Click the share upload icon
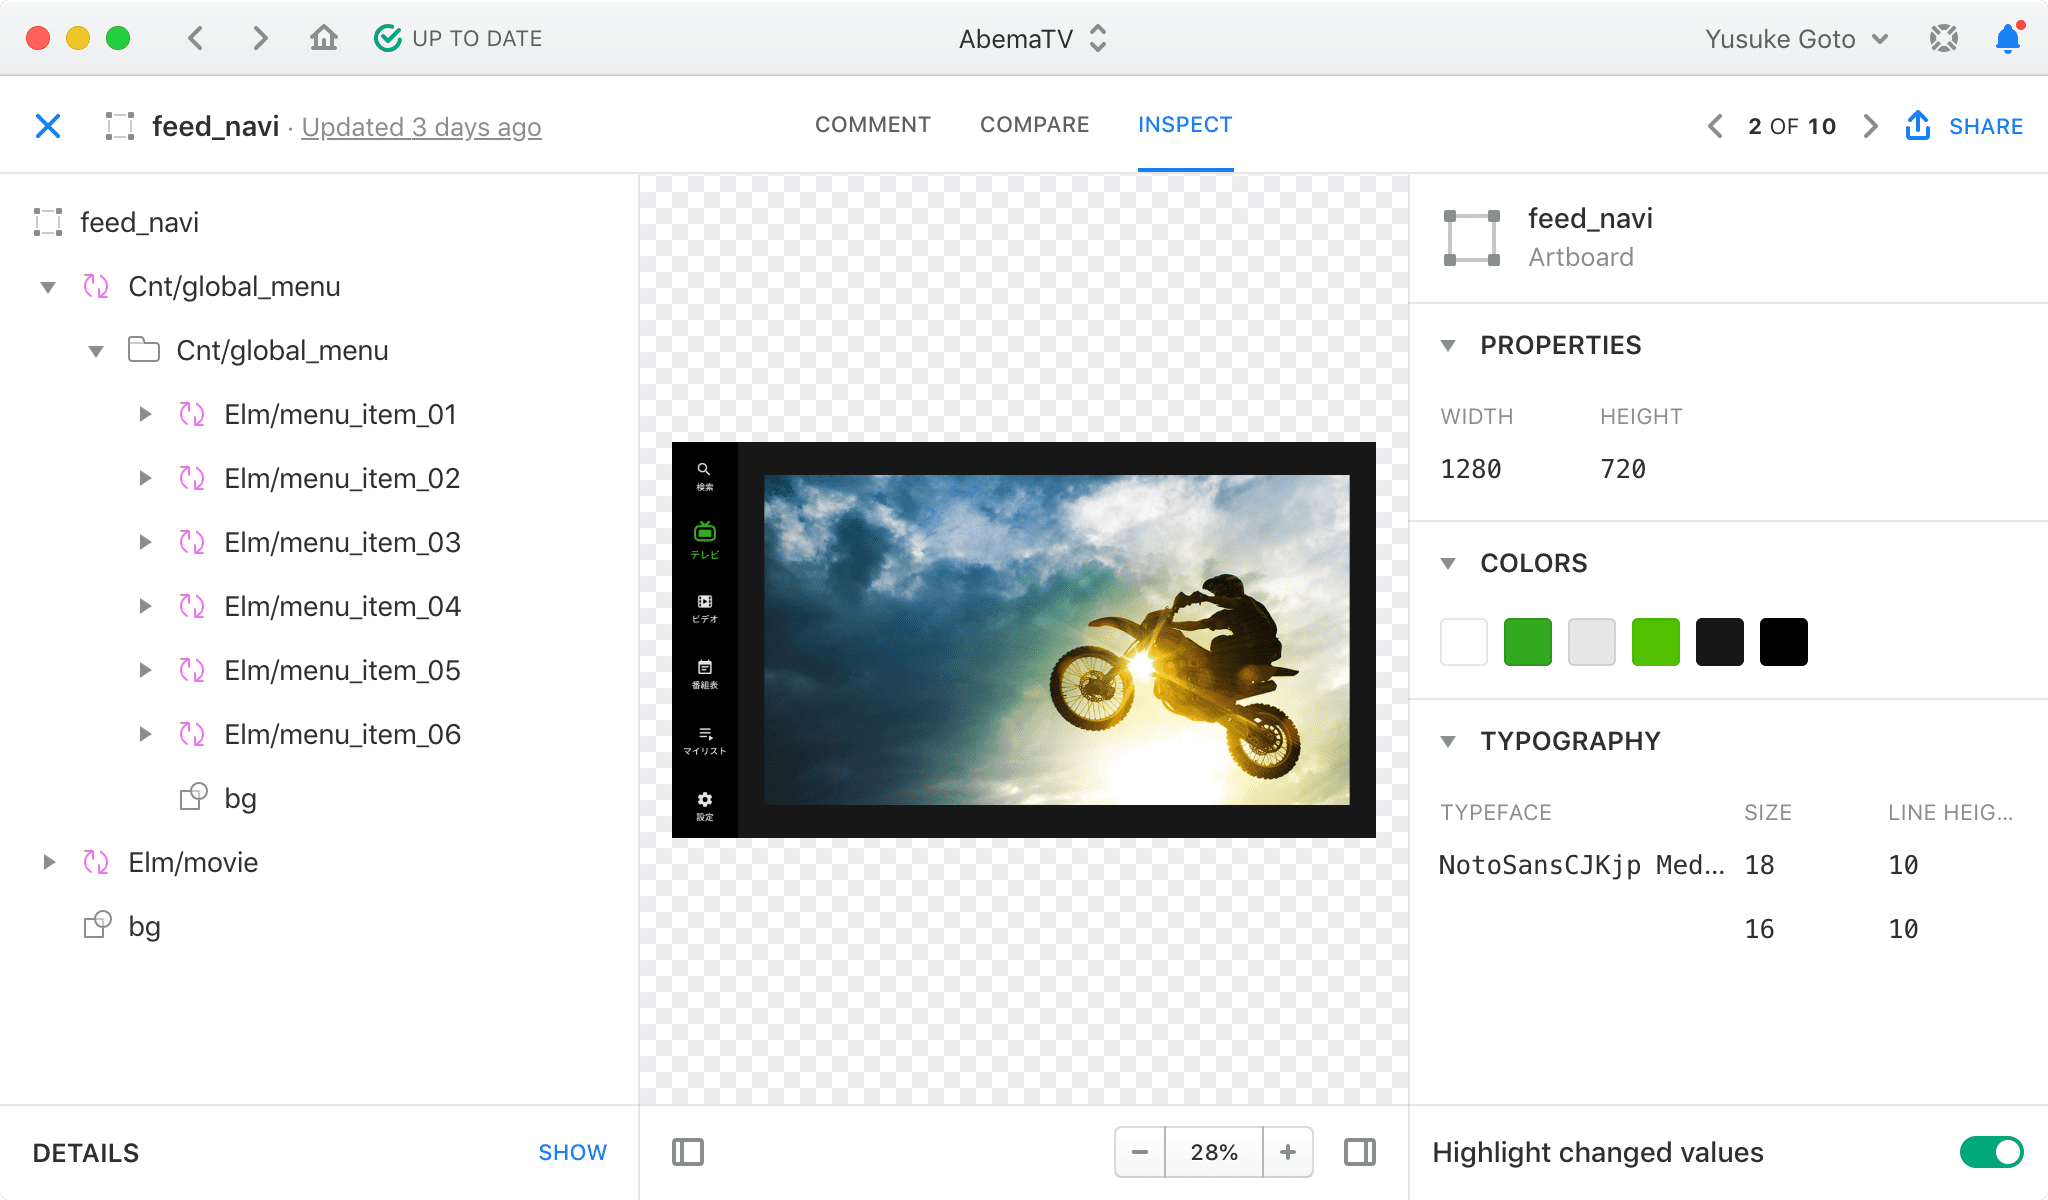The height and width of the screenshot is (1200, 2048). 1917,126
